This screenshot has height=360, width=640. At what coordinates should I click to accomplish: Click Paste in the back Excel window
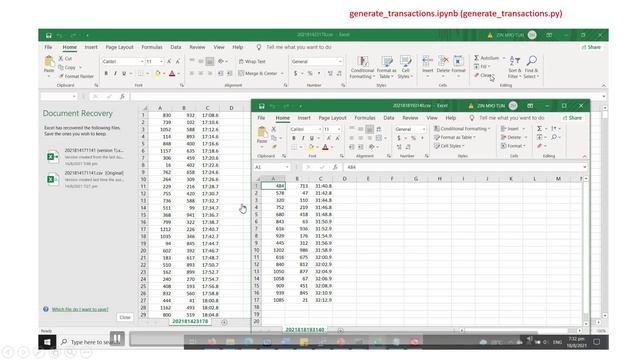pos(49,66)
